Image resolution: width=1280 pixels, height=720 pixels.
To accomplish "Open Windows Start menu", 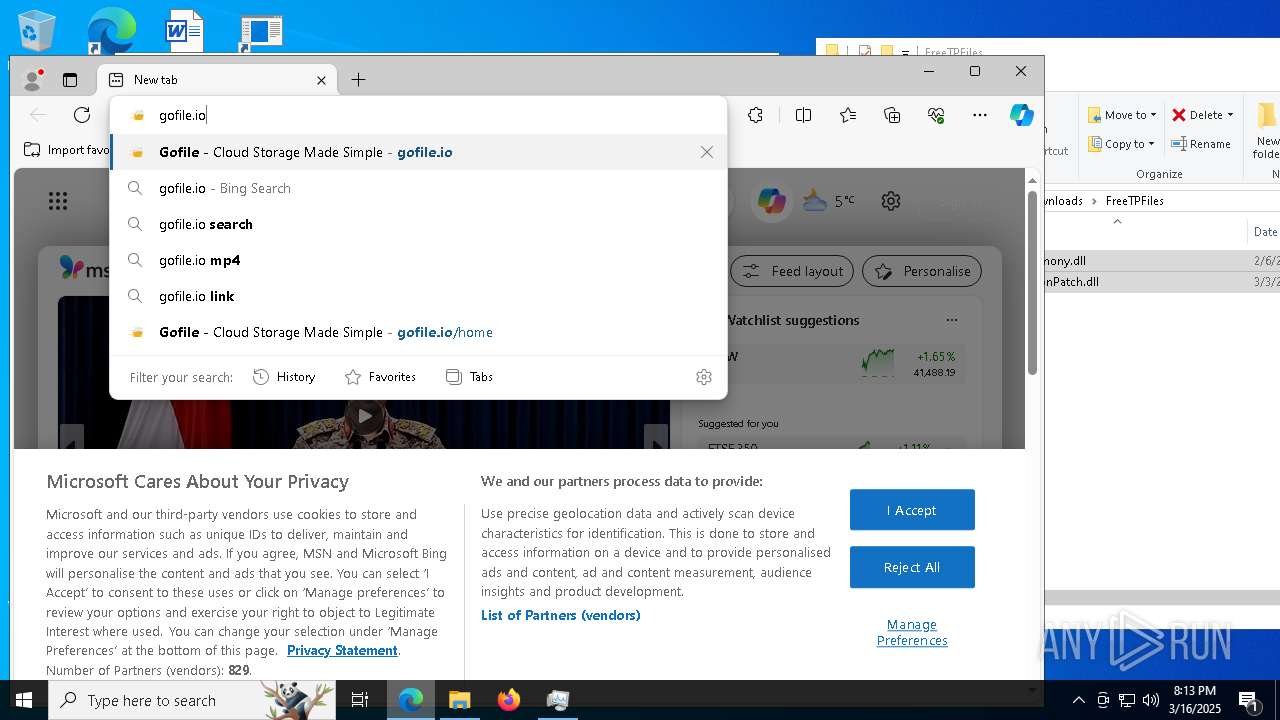I will coord(24,700).
